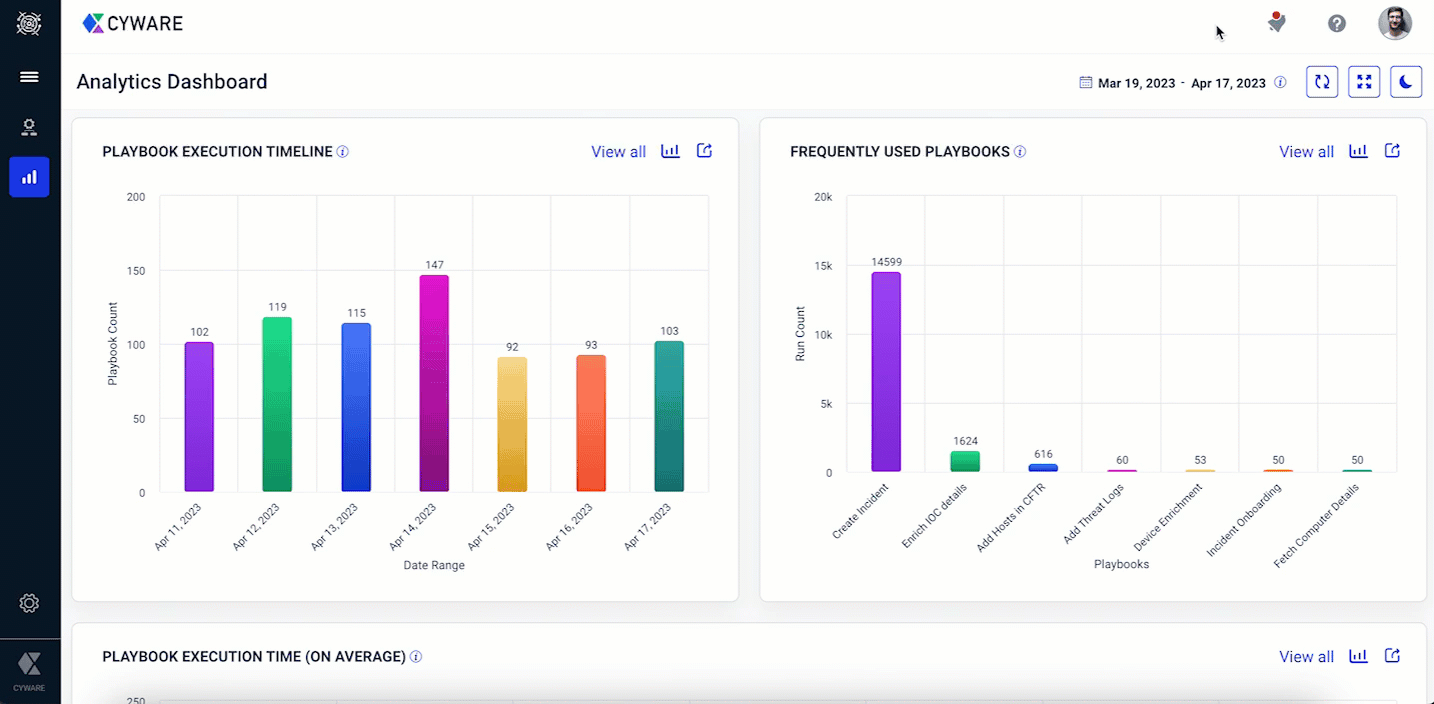Refresh the dashboard data
Viewport: 1434px width, 704px height.
point(1322,82)
